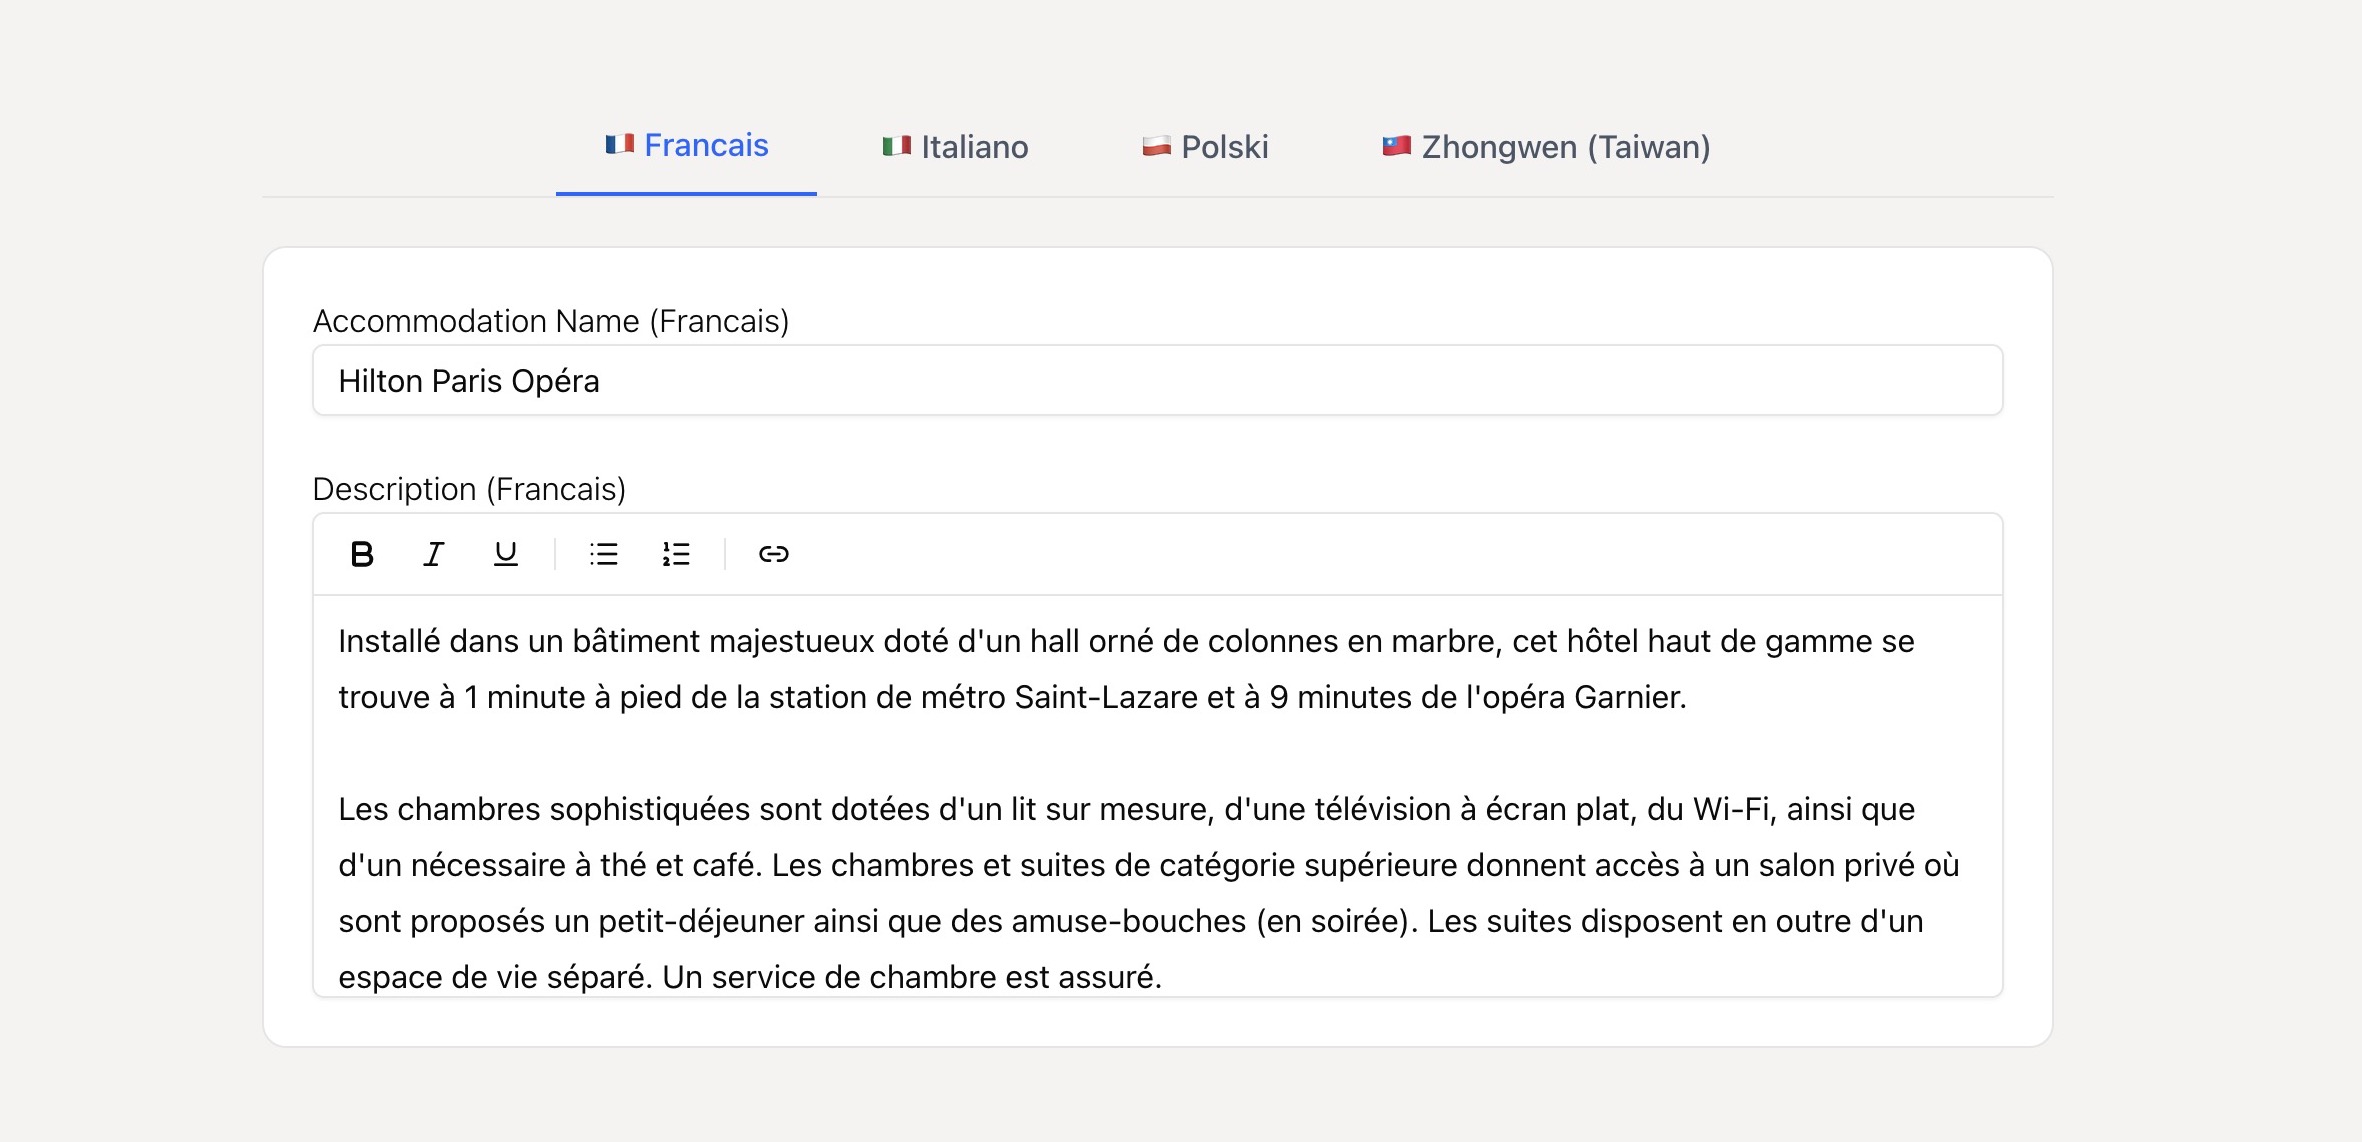
Task: Open the Italiano language tab
Action: click(974, 148)
